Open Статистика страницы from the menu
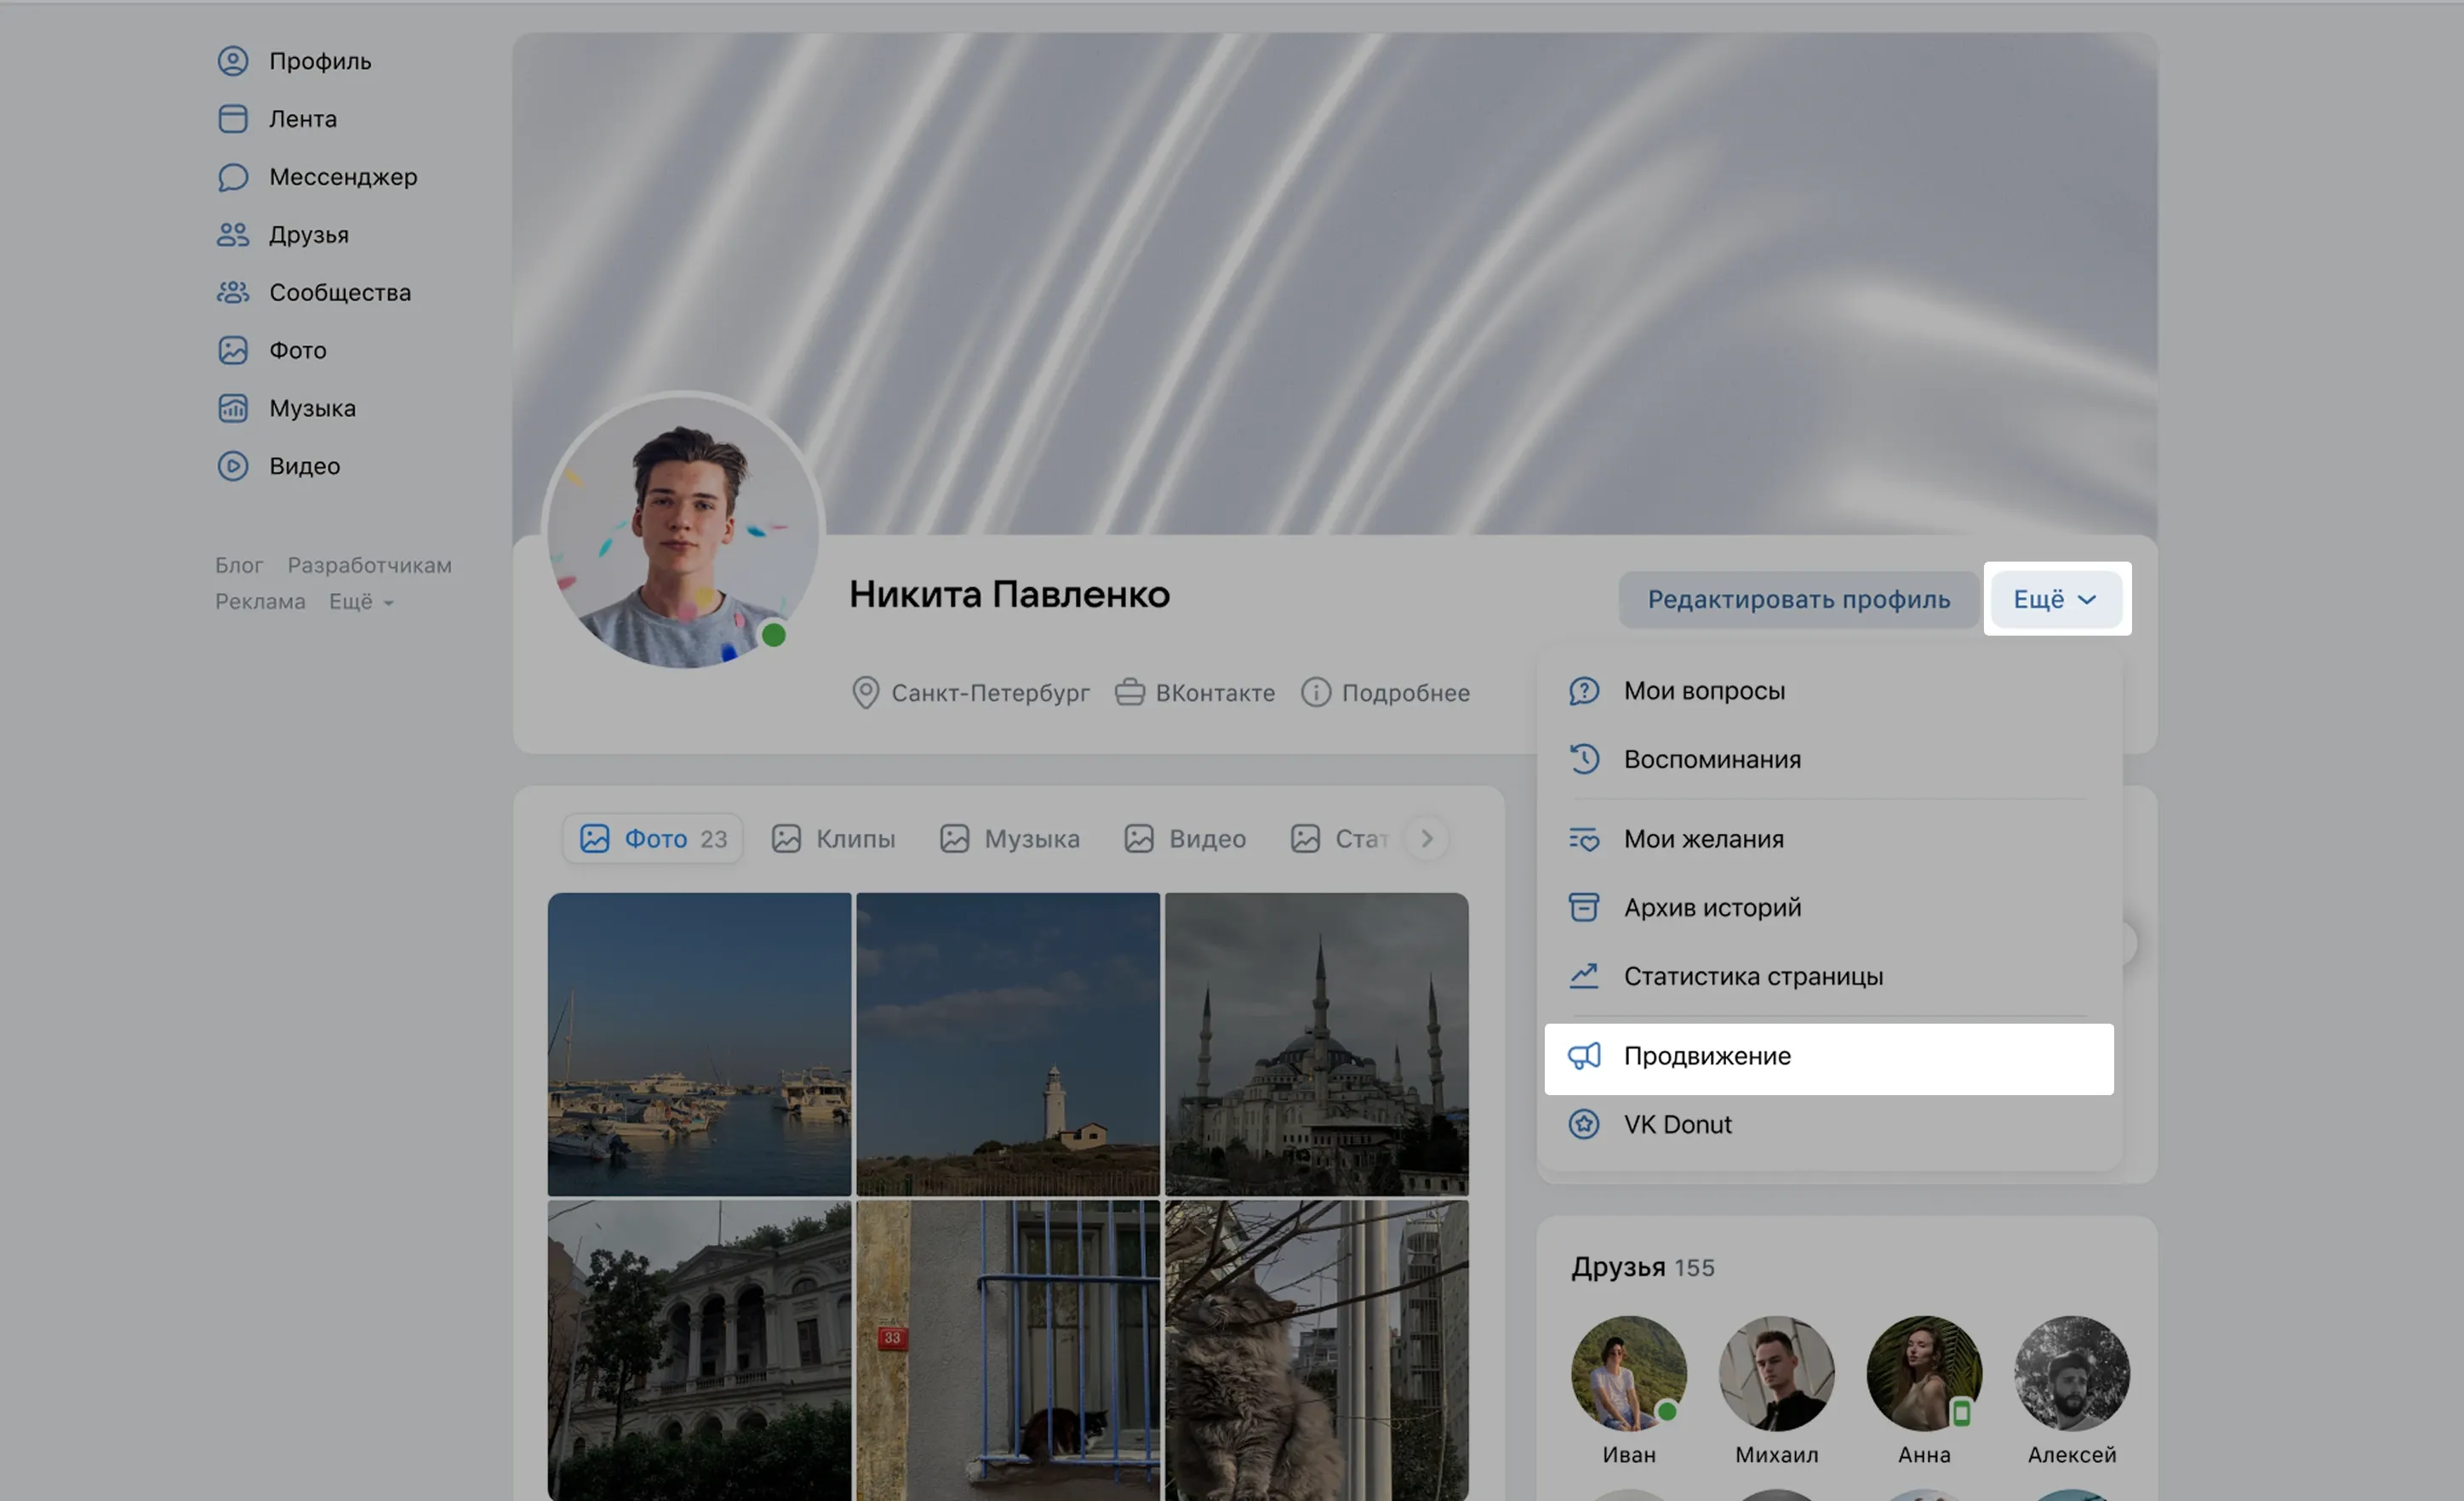The width and height of the screenshot is (2464, 1501). (x=1829, y=976)
